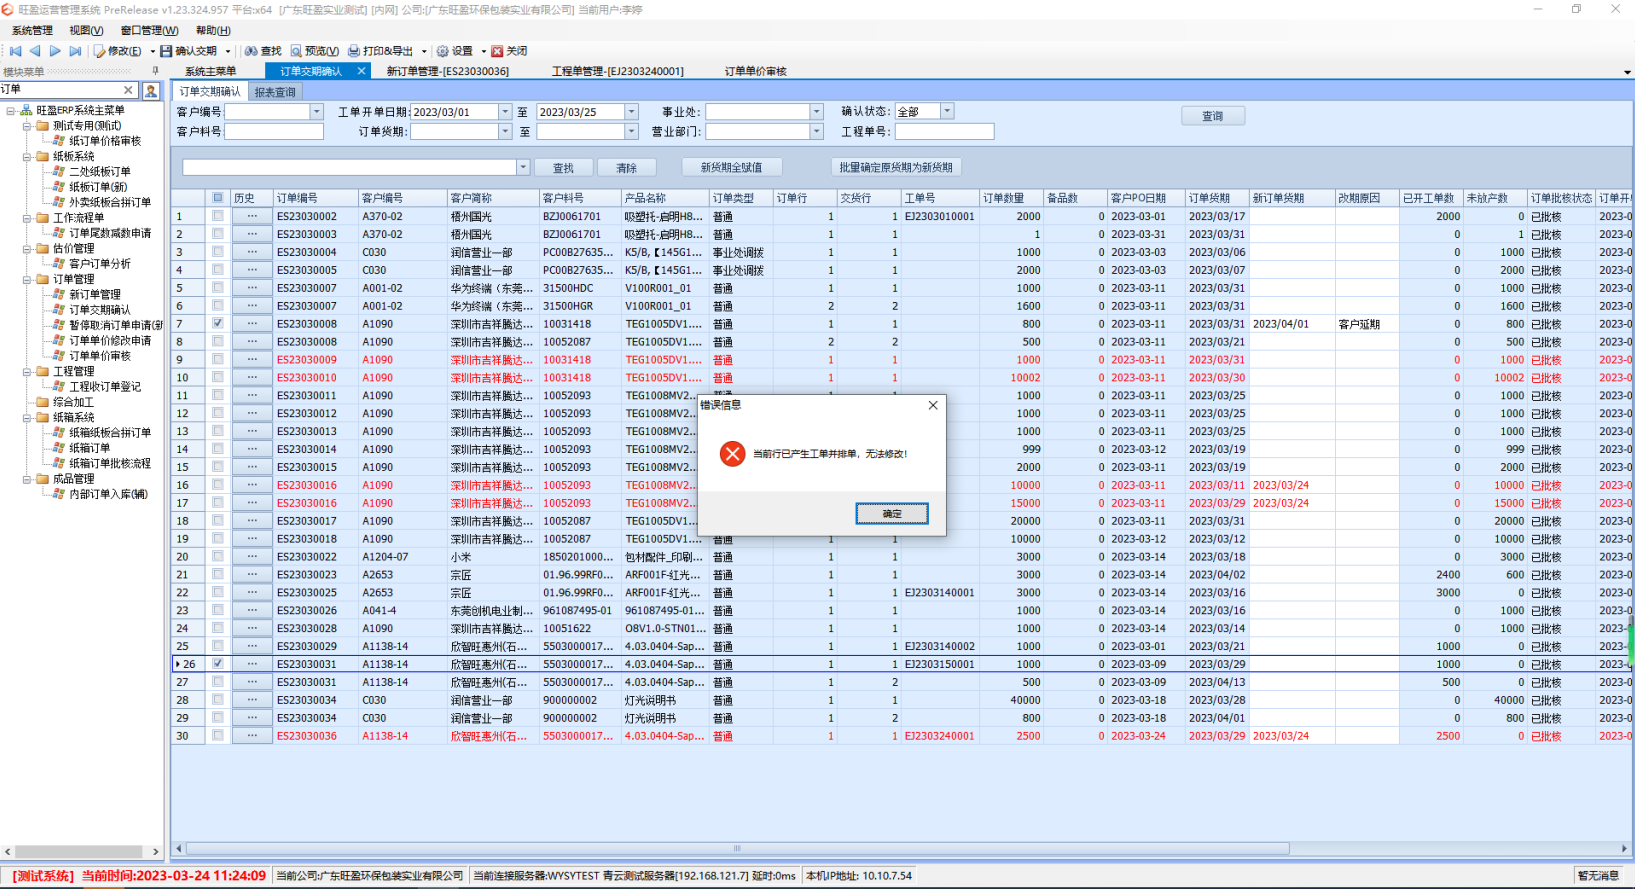Open the 工单开单日期 start date picker
Screen dimensions: 1635x889
(x=505, y=112)
